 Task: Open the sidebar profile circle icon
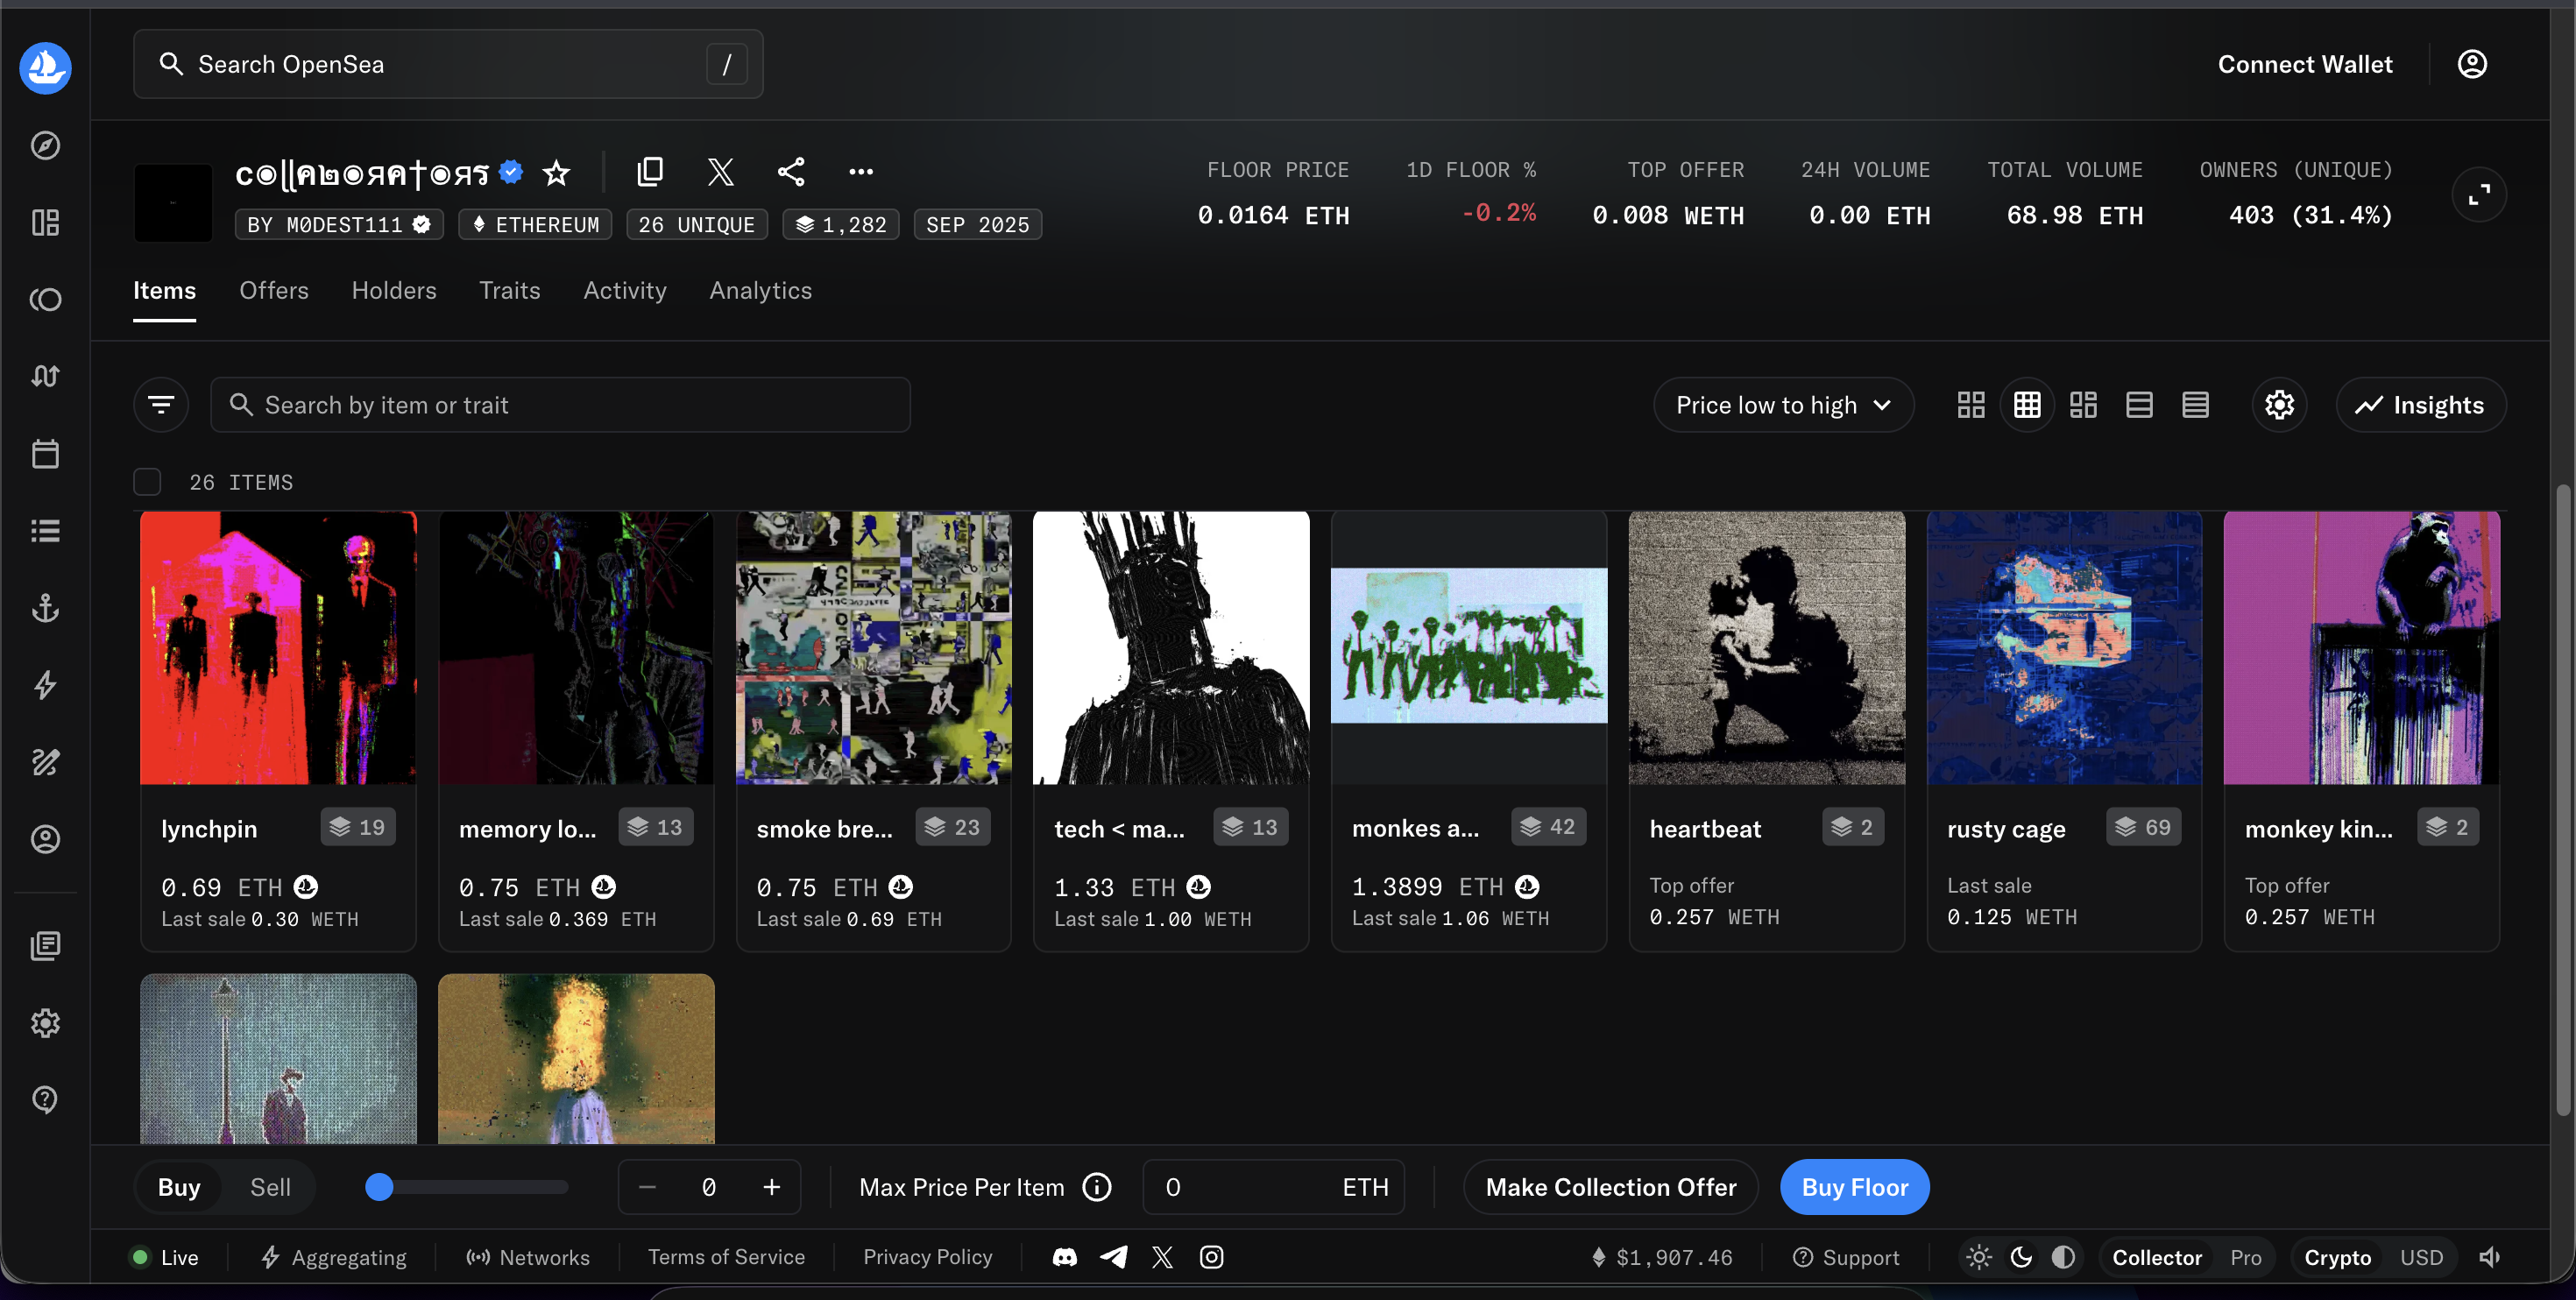click(45, 839)
